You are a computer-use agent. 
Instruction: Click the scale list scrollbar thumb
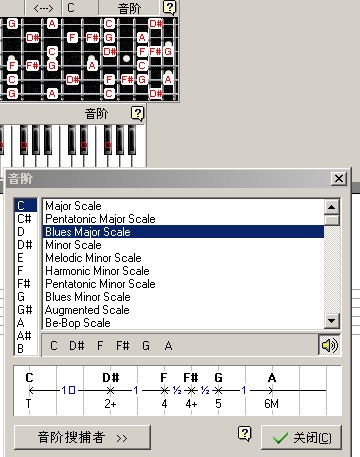point(332,220)
